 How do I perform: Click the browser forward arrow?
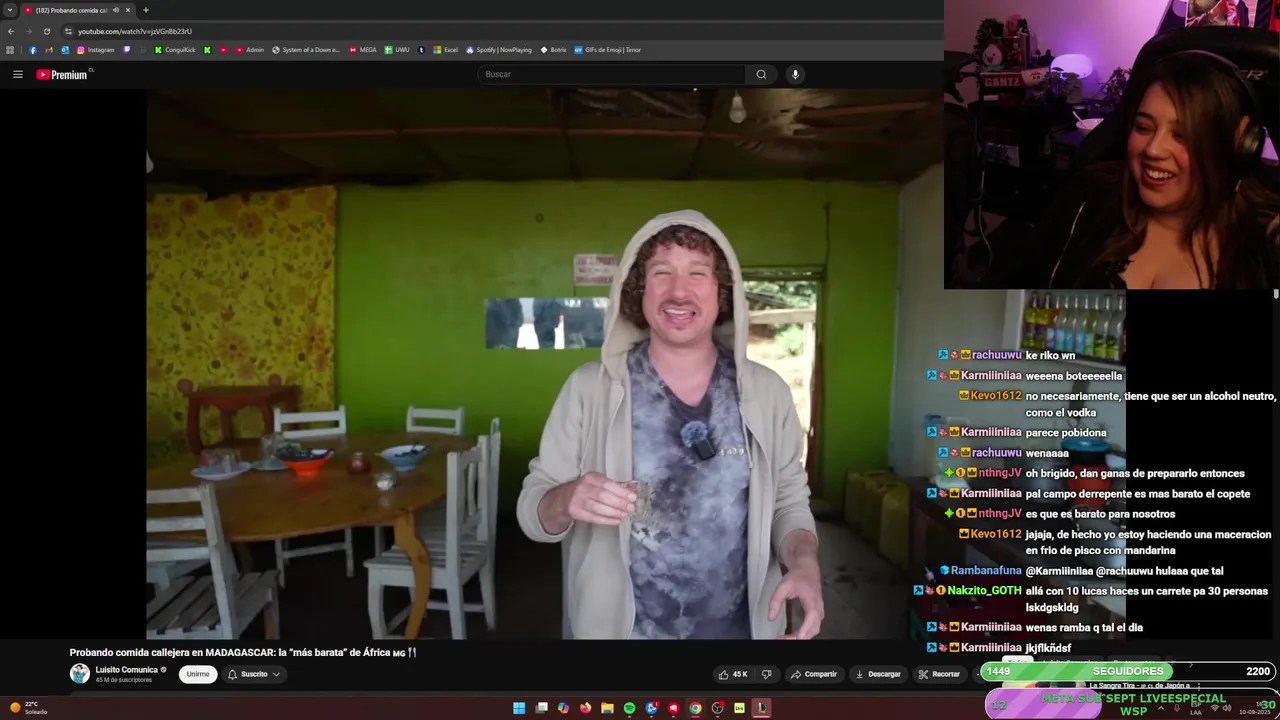click(x=28, y=31)
